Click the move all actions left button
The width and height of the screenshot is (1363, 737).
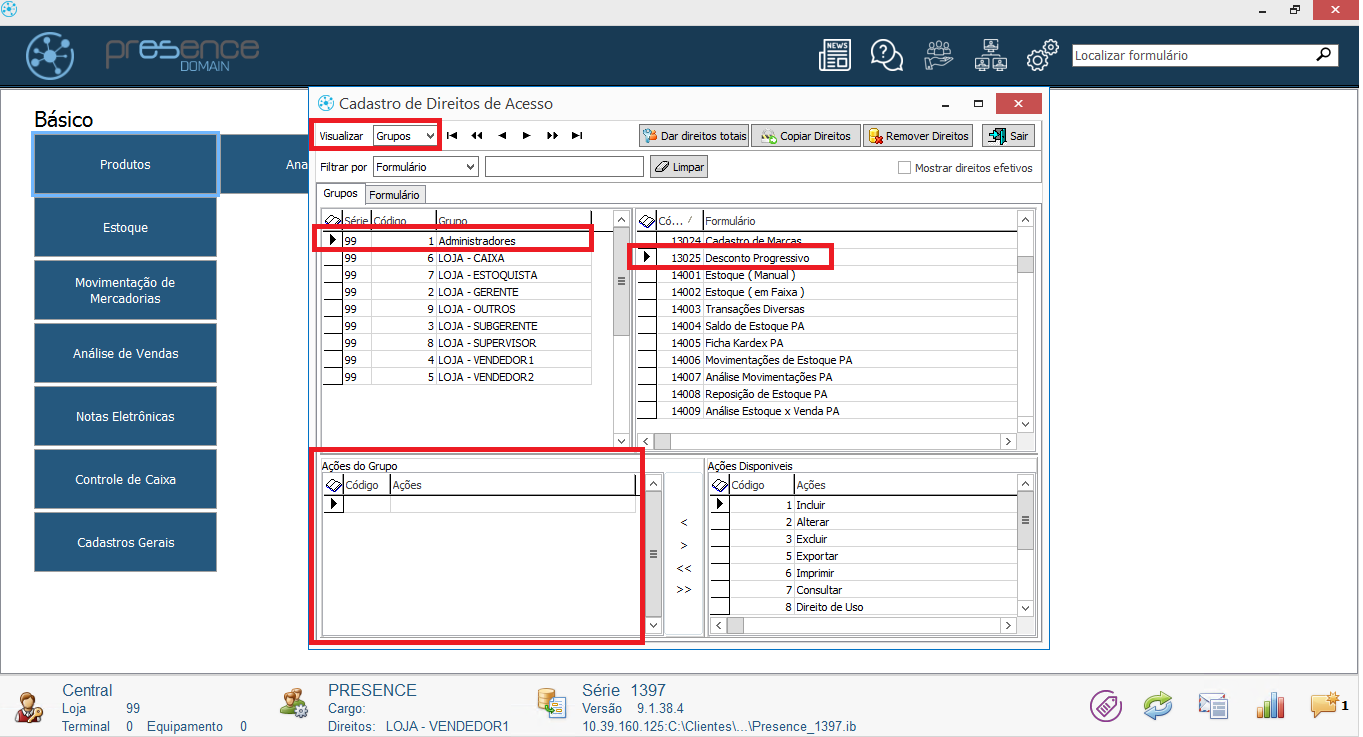[684, 568]
